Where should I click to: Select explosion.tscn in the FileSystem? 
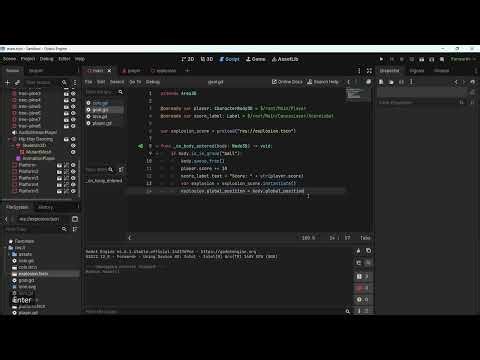point(33,274)
